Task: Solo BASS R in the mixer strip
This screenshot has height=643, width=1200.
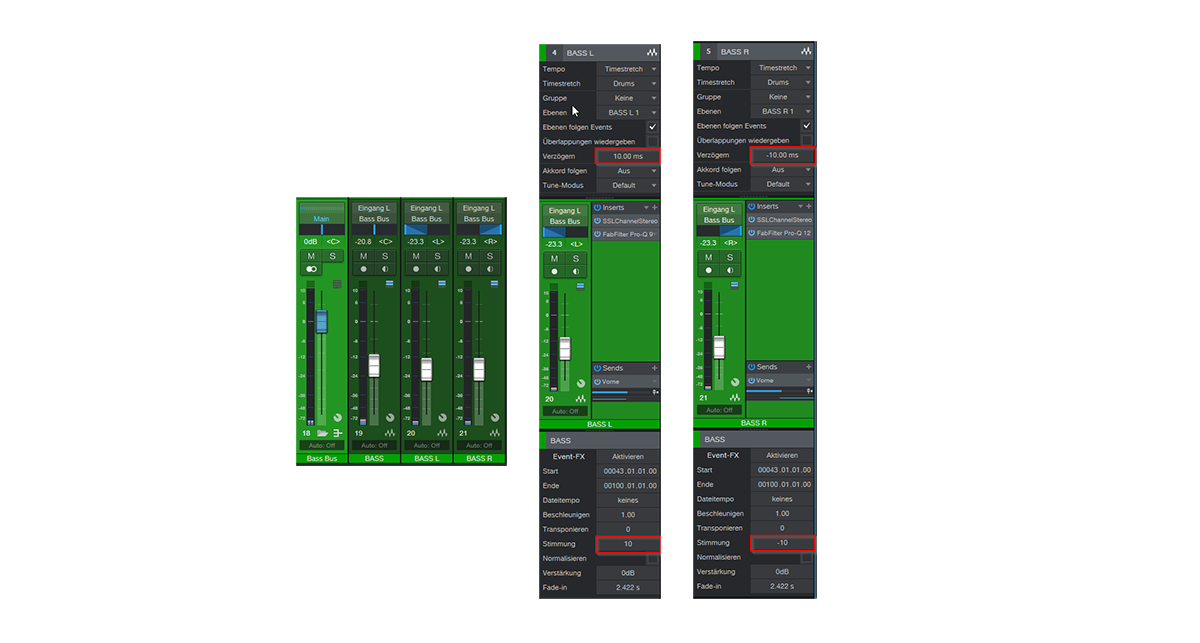Action: 491,256
